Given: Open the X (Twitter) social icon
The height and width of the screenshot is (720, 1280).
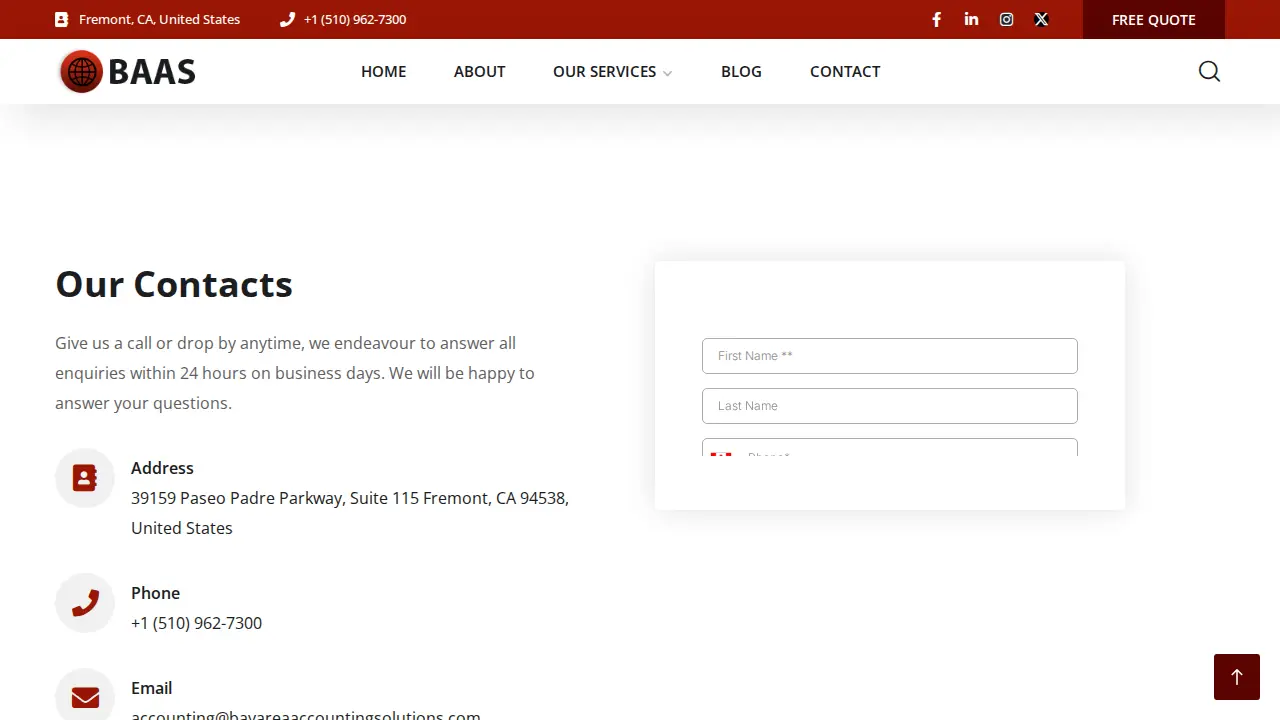Looking at the screenshot, I should pos(1041,19).
